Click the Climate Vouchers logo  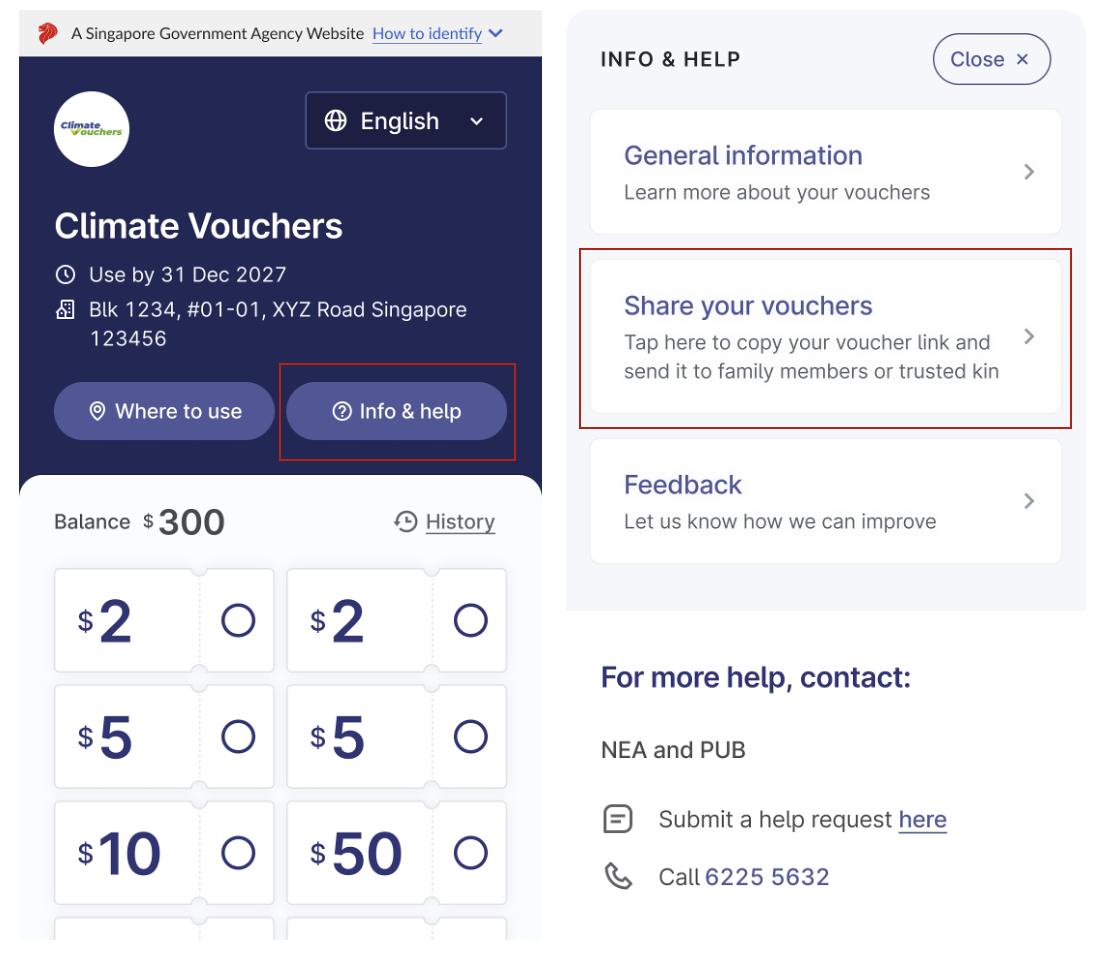pos(91,129)
